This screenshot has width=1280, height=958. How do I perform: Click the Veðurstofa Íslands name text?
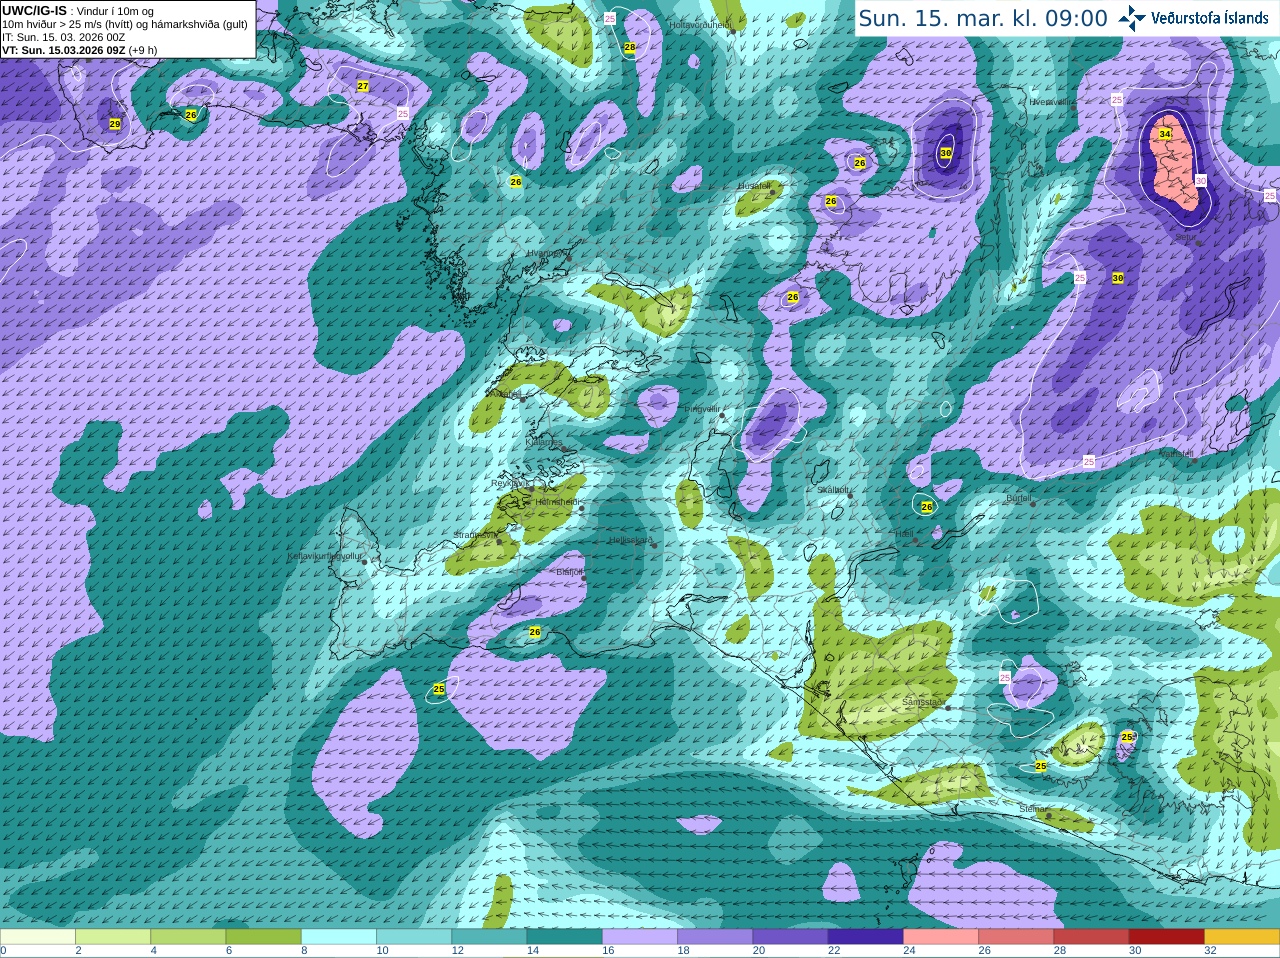tap(1210, 18)
